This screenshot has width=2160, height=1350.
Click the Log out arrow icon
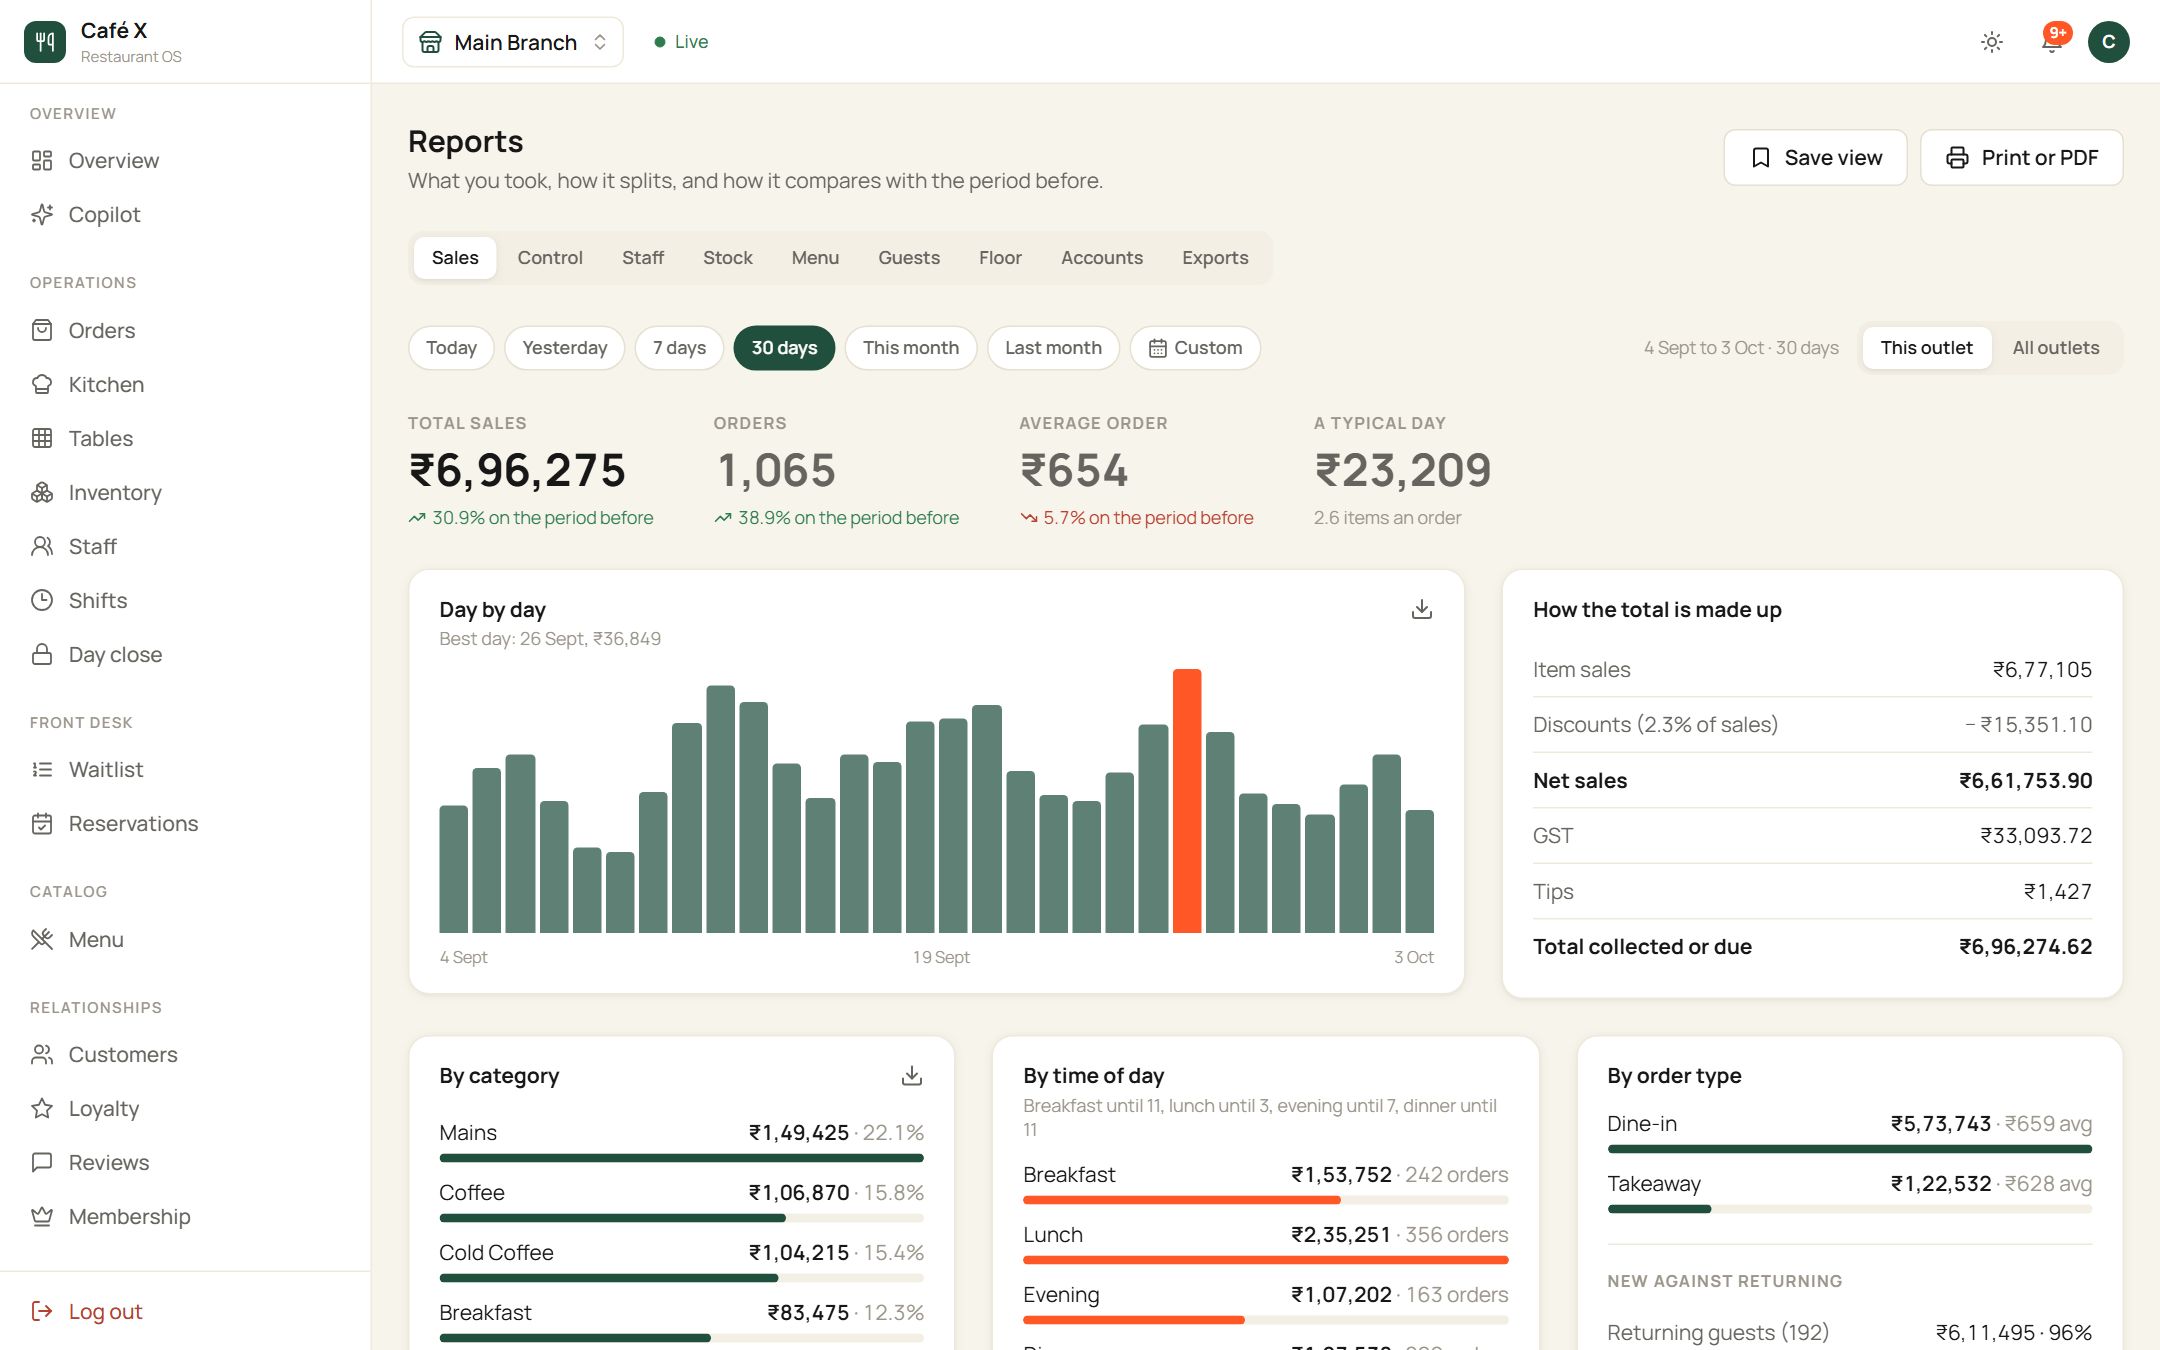42,1312
